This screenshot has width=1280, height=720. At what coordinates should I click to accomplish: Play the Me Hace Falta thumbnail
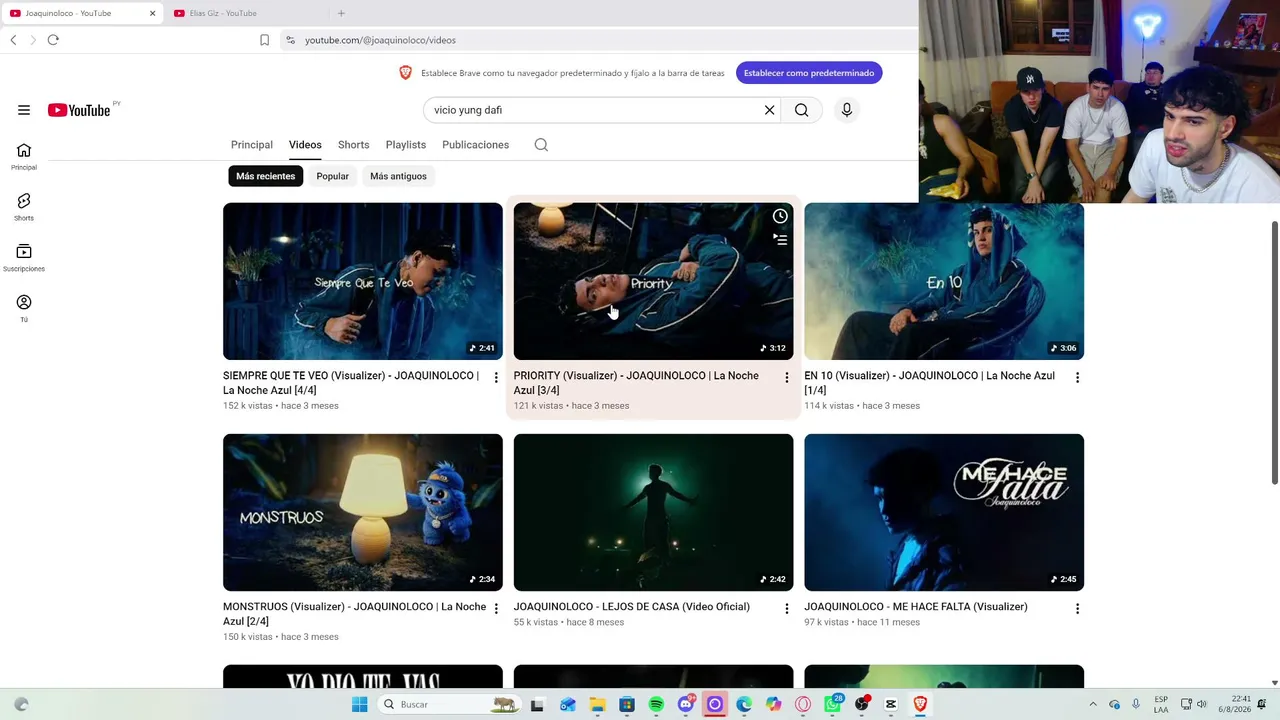pos(944,512)
